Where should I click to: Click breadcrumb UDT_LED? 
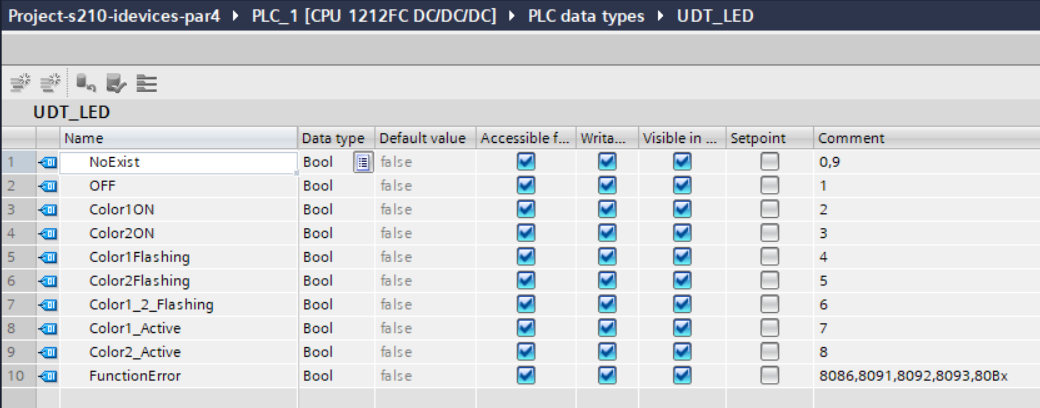point(716,16)
